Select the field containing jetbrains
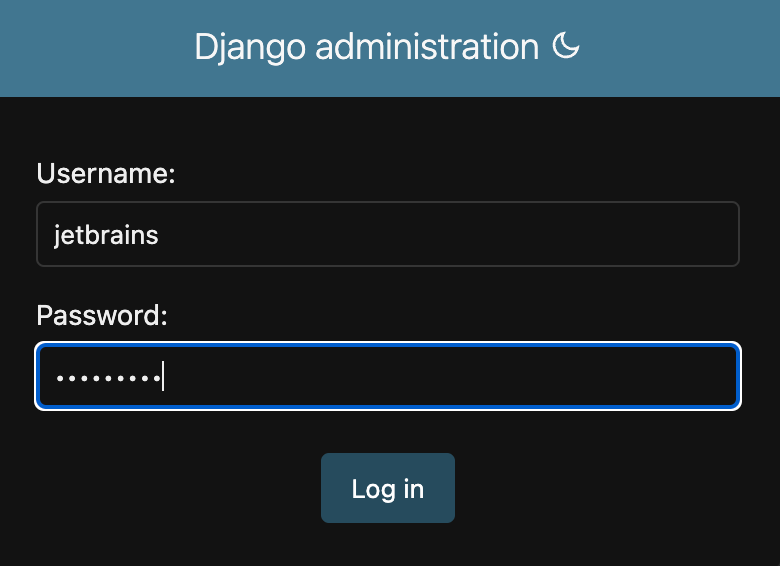 click(388, 234)
